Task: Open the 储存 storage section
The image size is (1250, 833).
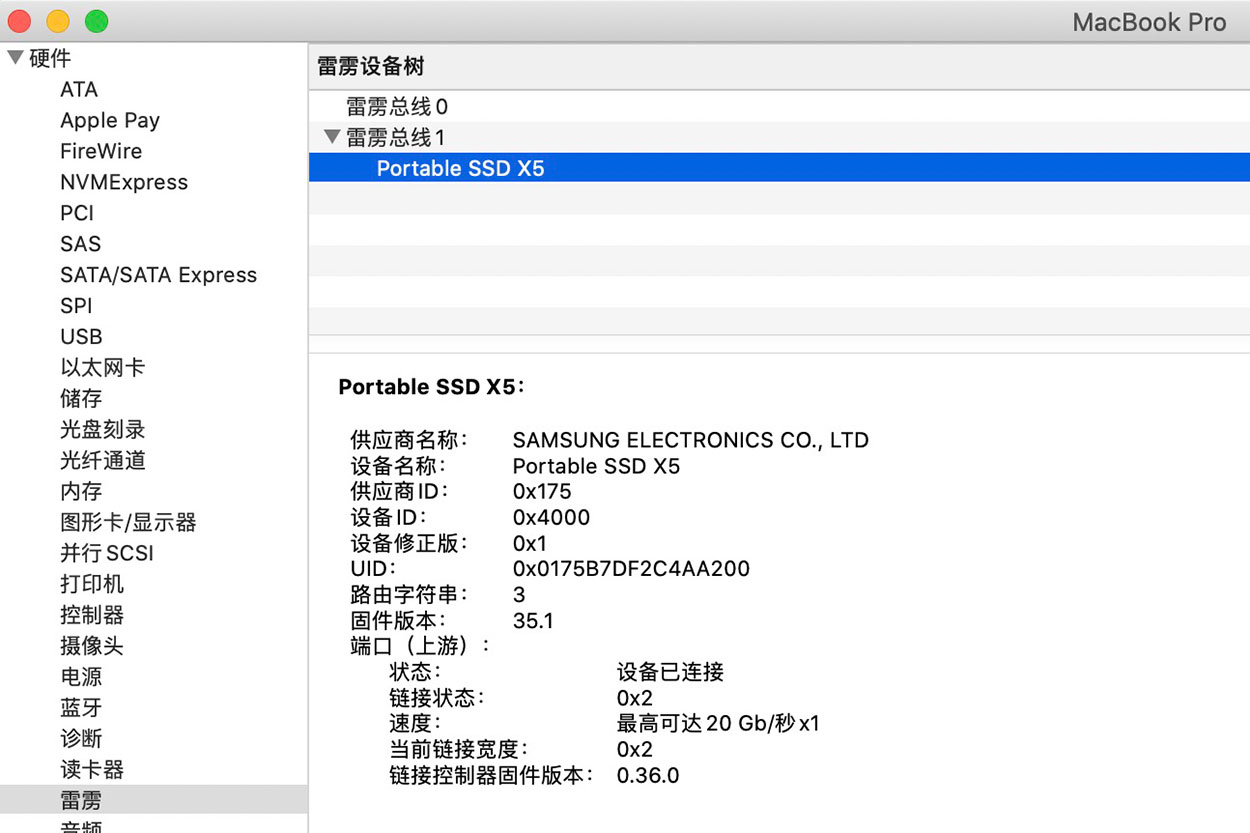Action: tap(81, 399)
